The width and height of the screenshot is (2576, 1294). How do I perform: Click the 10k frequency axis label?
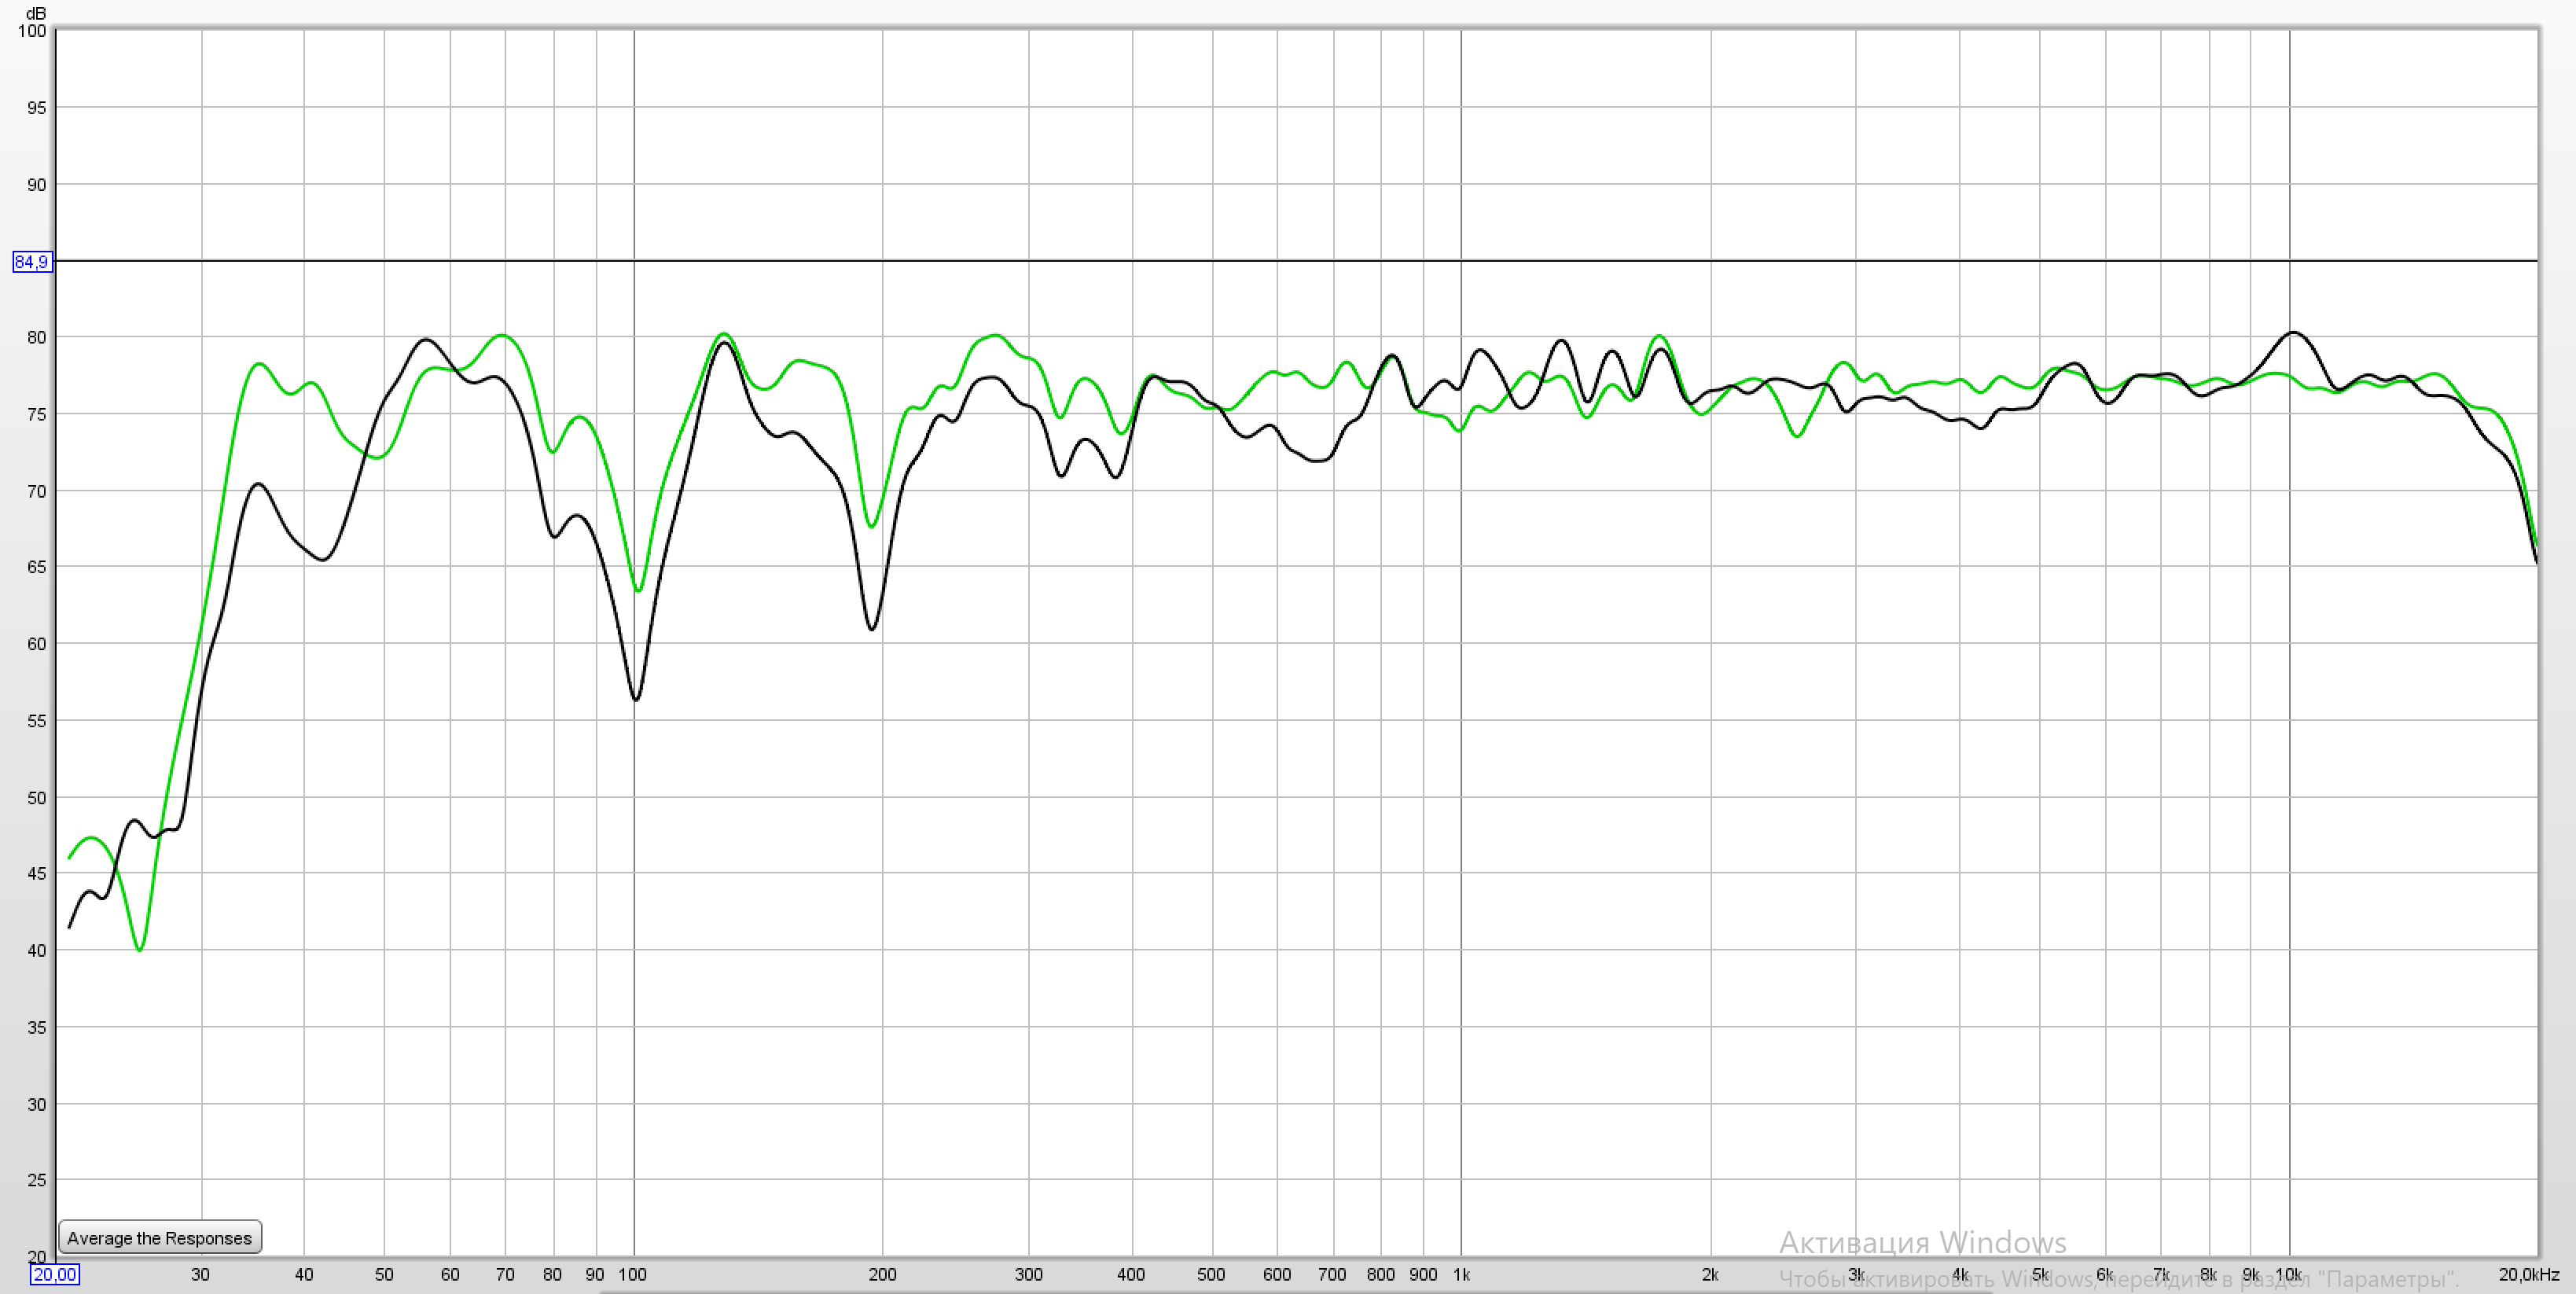tap(2289, 1275)
